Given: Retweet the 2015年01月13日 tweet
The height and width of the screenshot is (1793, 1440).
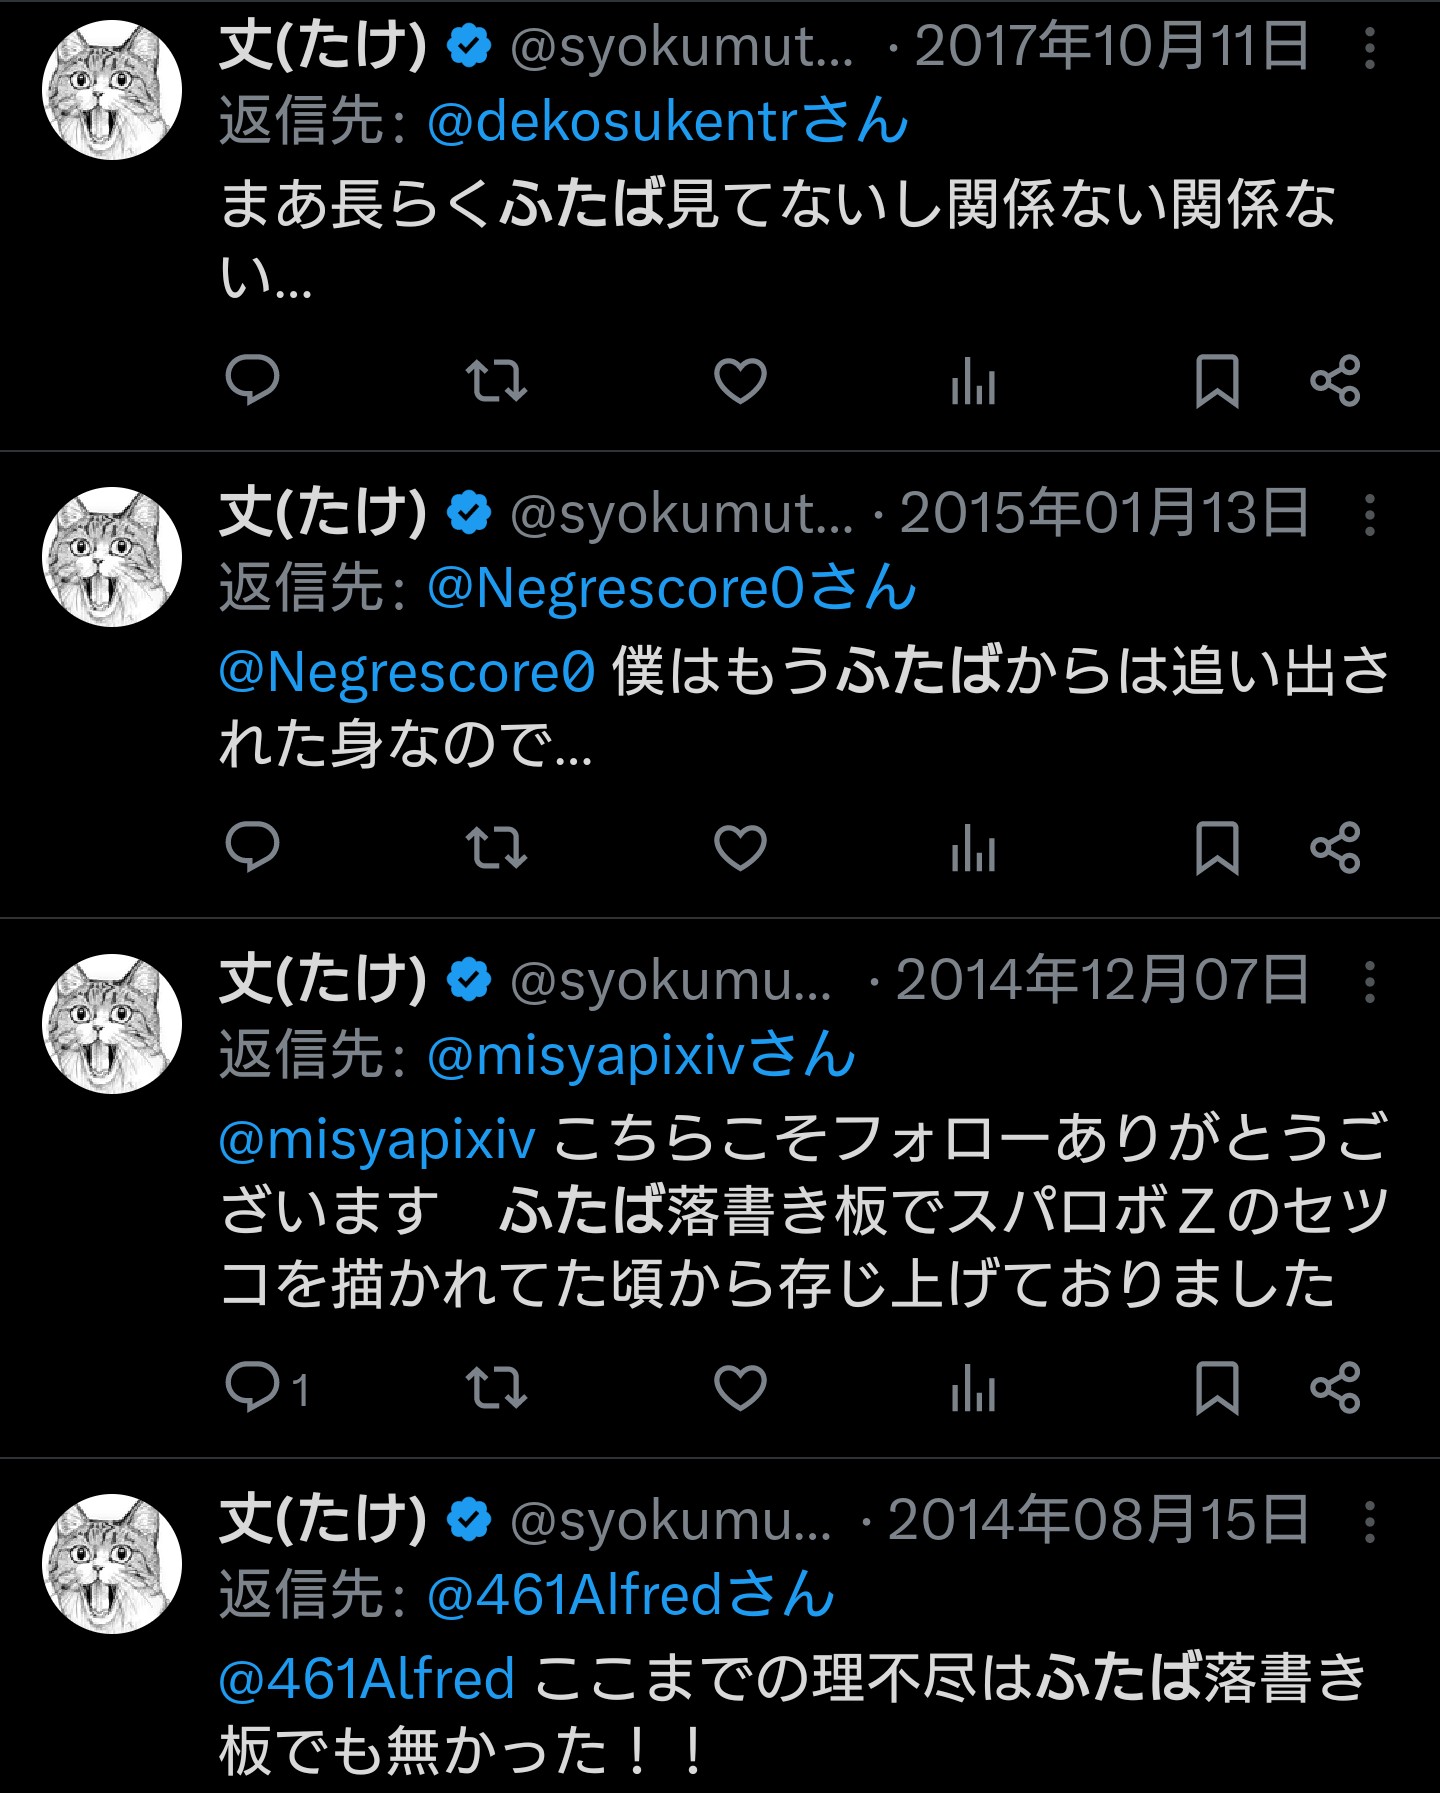Looking at the screenshot, I should [x=496, y=848].
